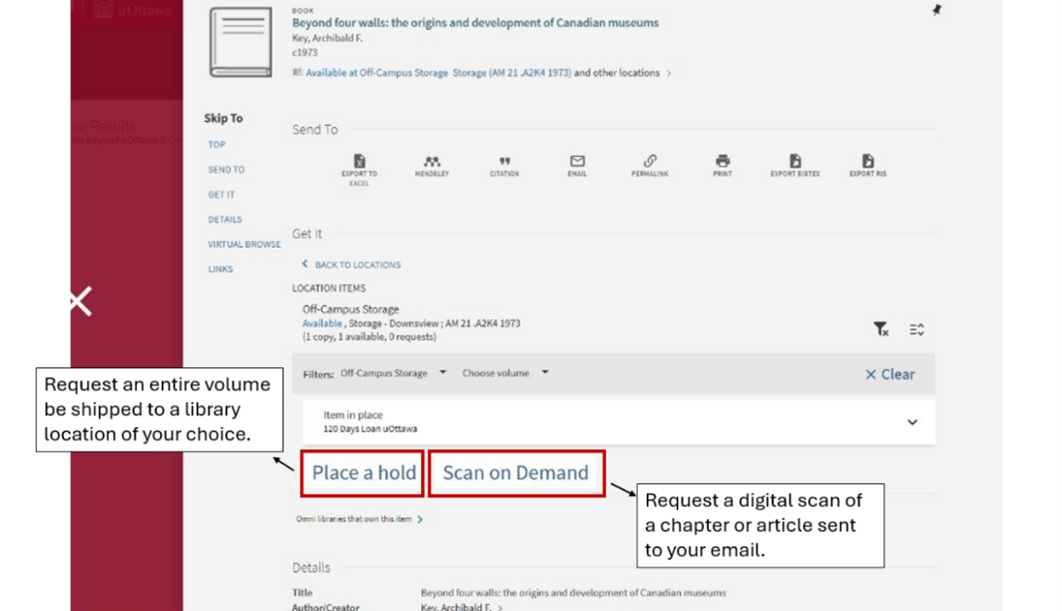Send record to Mendeley
Screen dimensions: 1062x611
431,166
